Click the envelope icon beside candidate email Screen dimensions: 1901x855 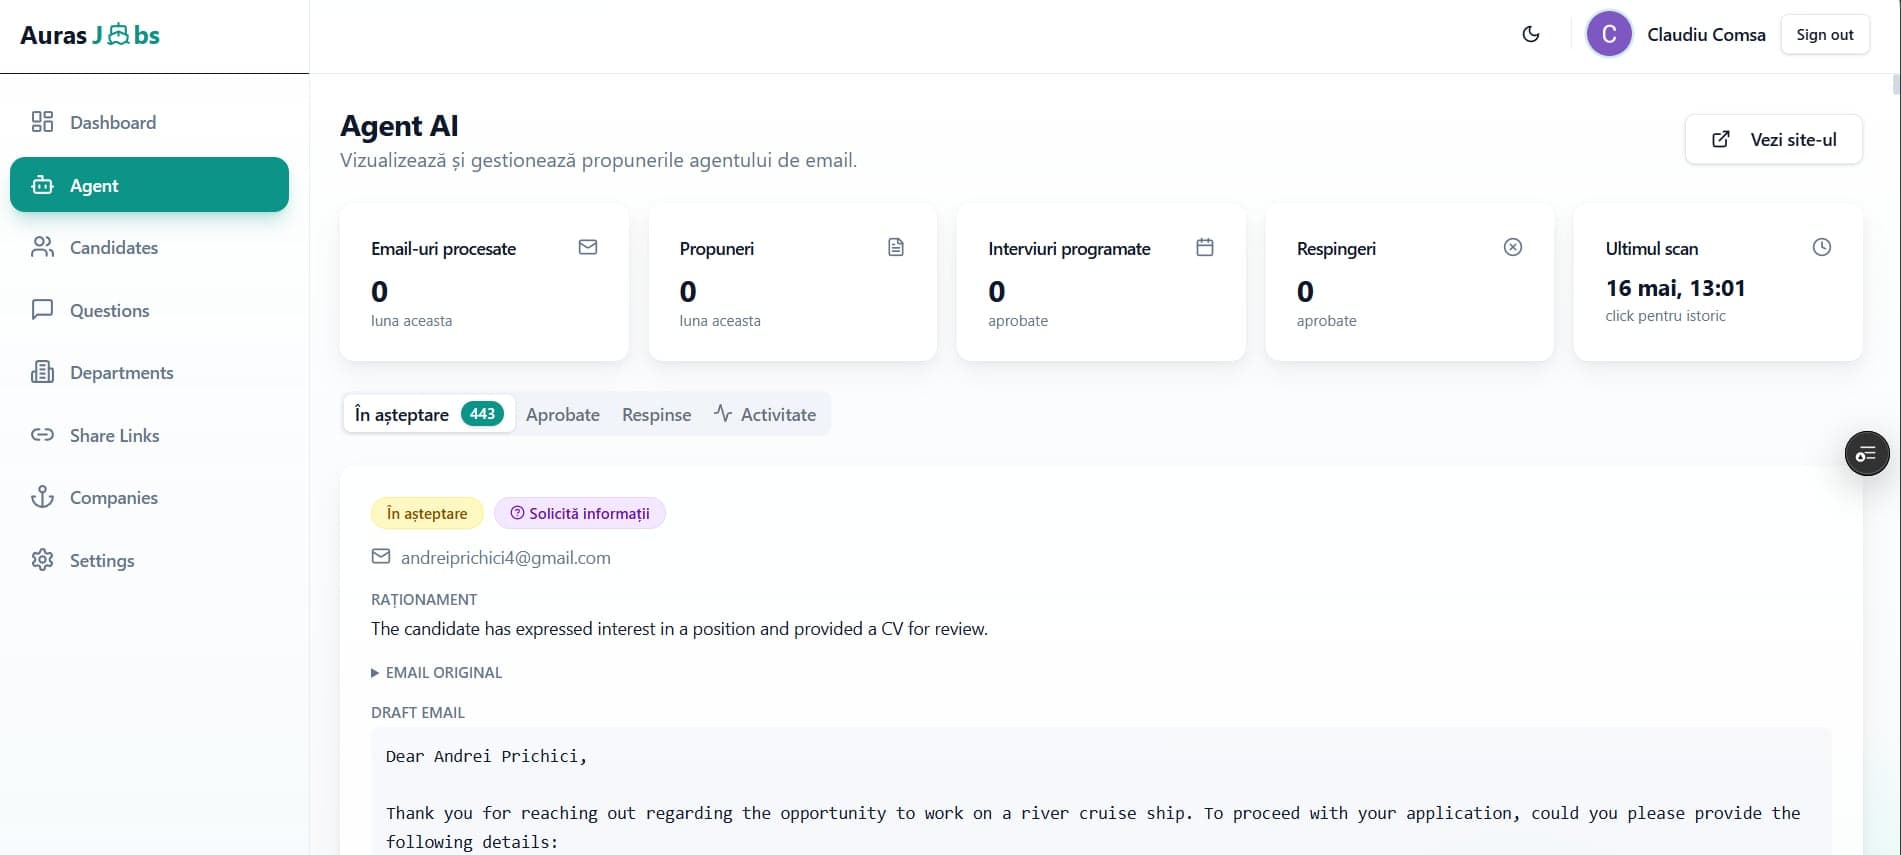tap(381, 556)
